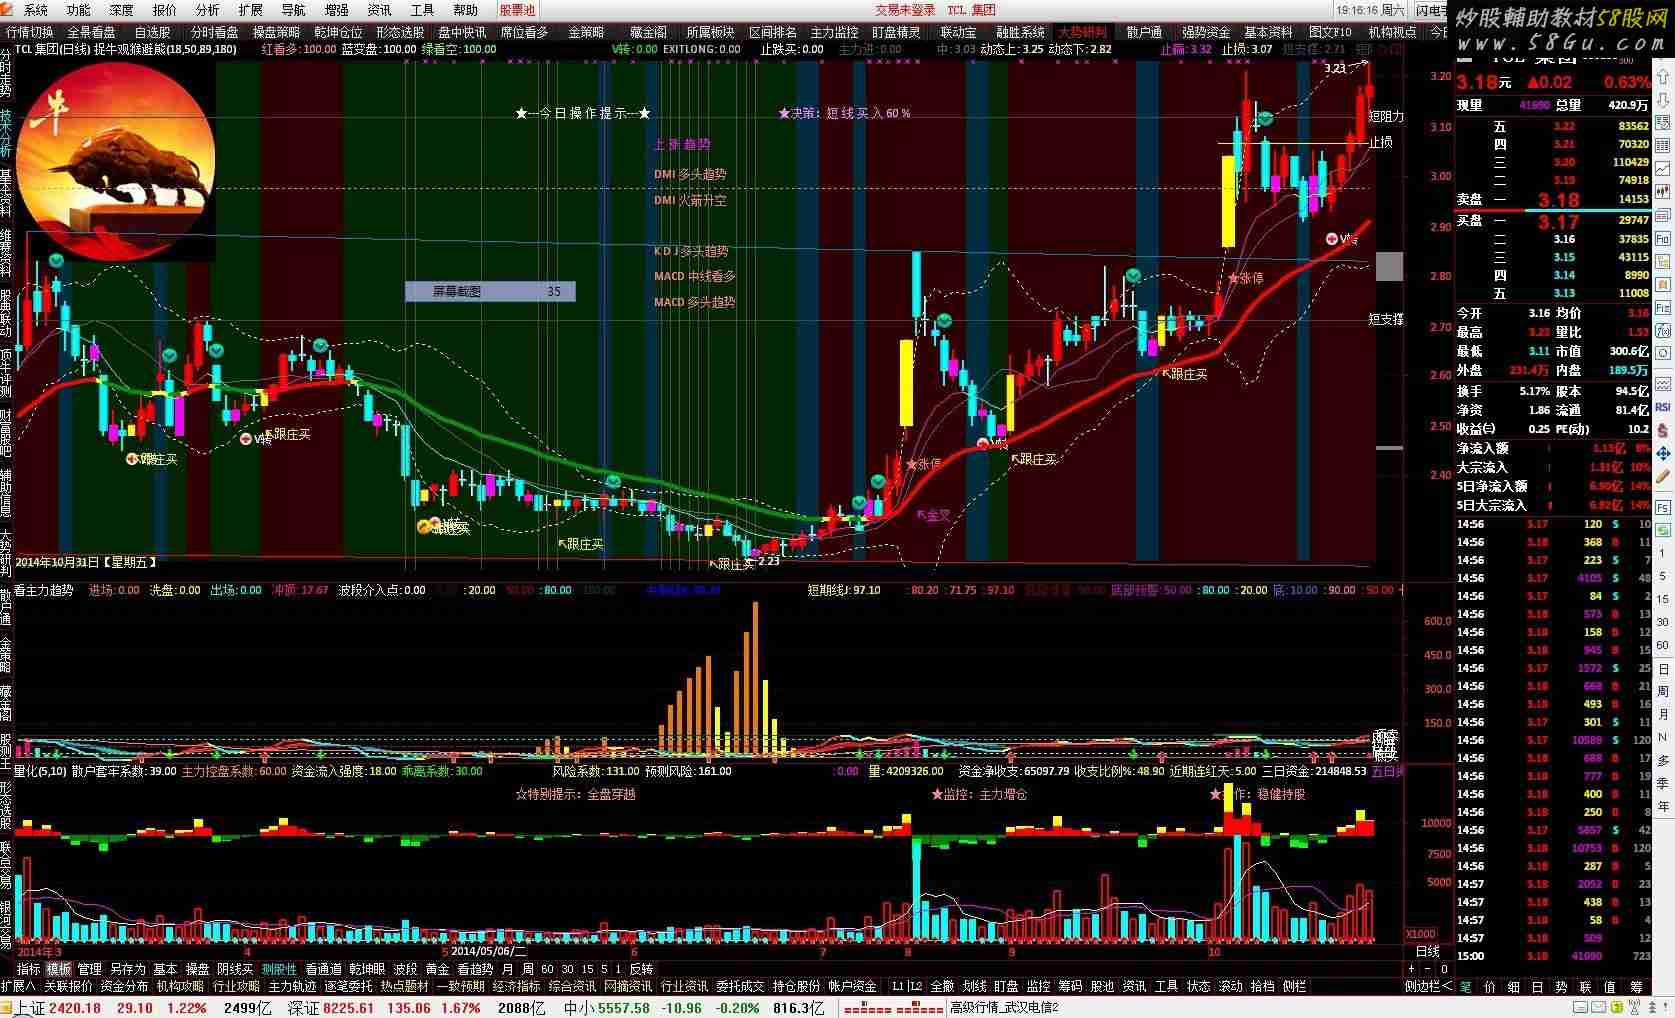Image resolution: width=1675 pixels, height=1018 pixels.
Task: Select the blue four-way move arrows icon
Action: click(x=1663, y=453)
